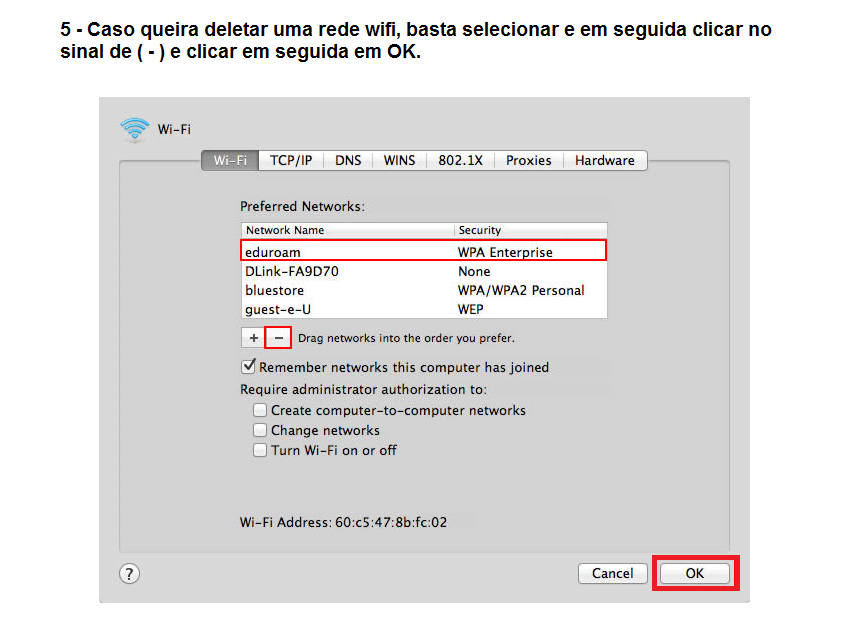The width and height of the screenshot is (844, 642).
Task: Open the DNS tab
Action: pyautogui.click(x=348, y=160)
